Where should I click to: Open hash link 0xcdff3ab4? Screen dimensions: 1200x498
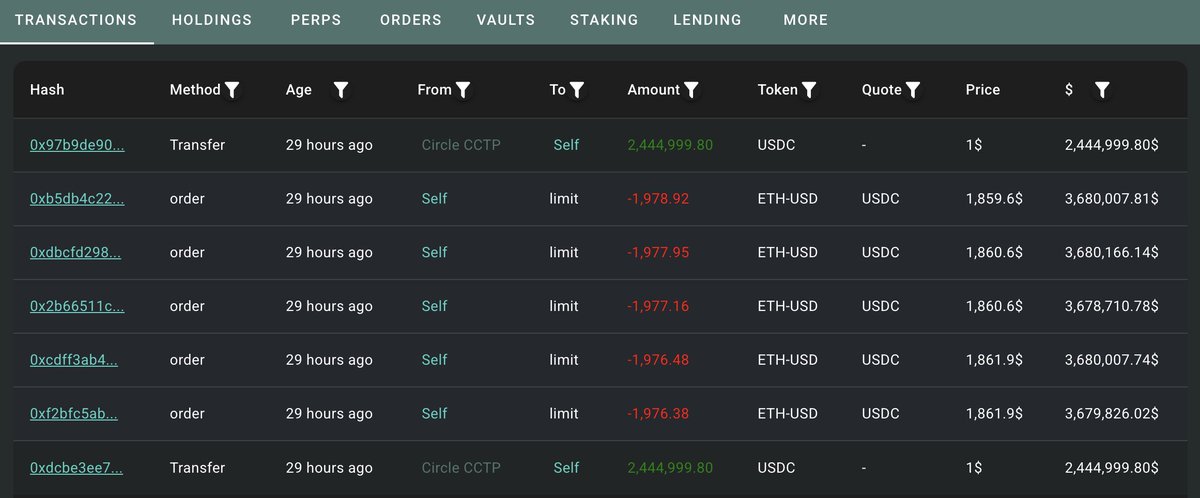(74, 360)
